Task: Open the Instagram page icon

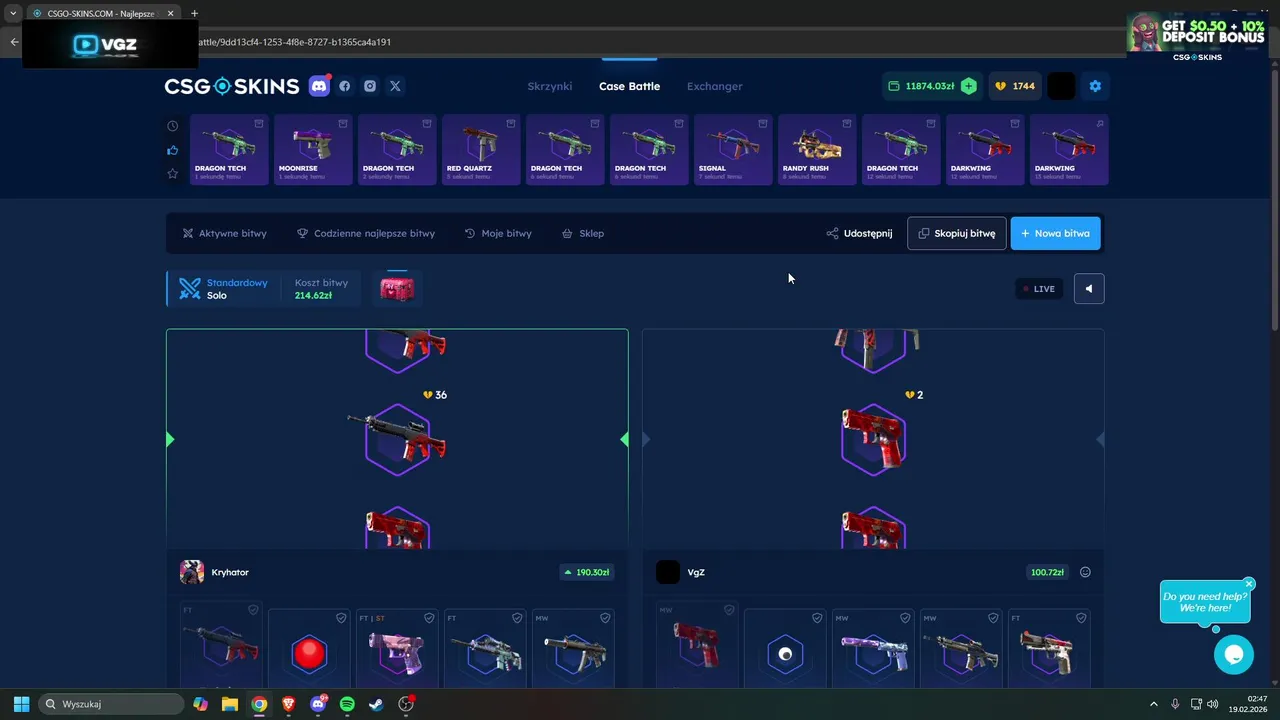Action: point(370,86)
